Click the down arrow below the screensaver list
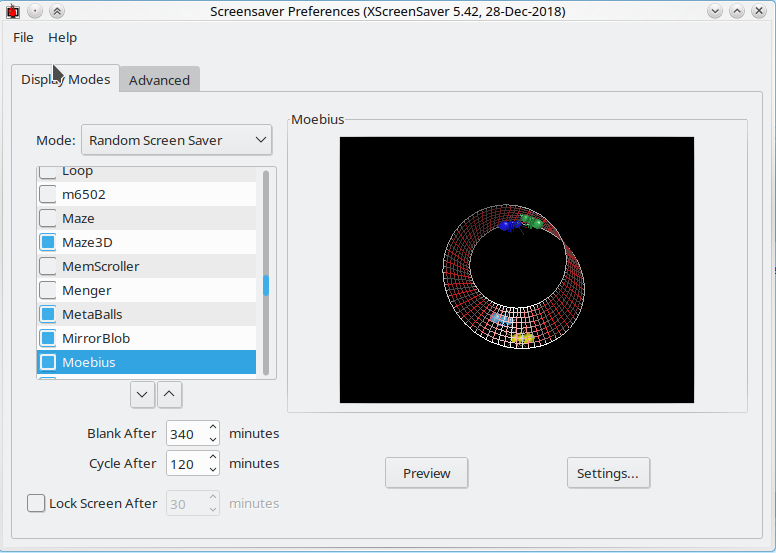The height and width of the screenshot is (553, 776). pos(143,394)
